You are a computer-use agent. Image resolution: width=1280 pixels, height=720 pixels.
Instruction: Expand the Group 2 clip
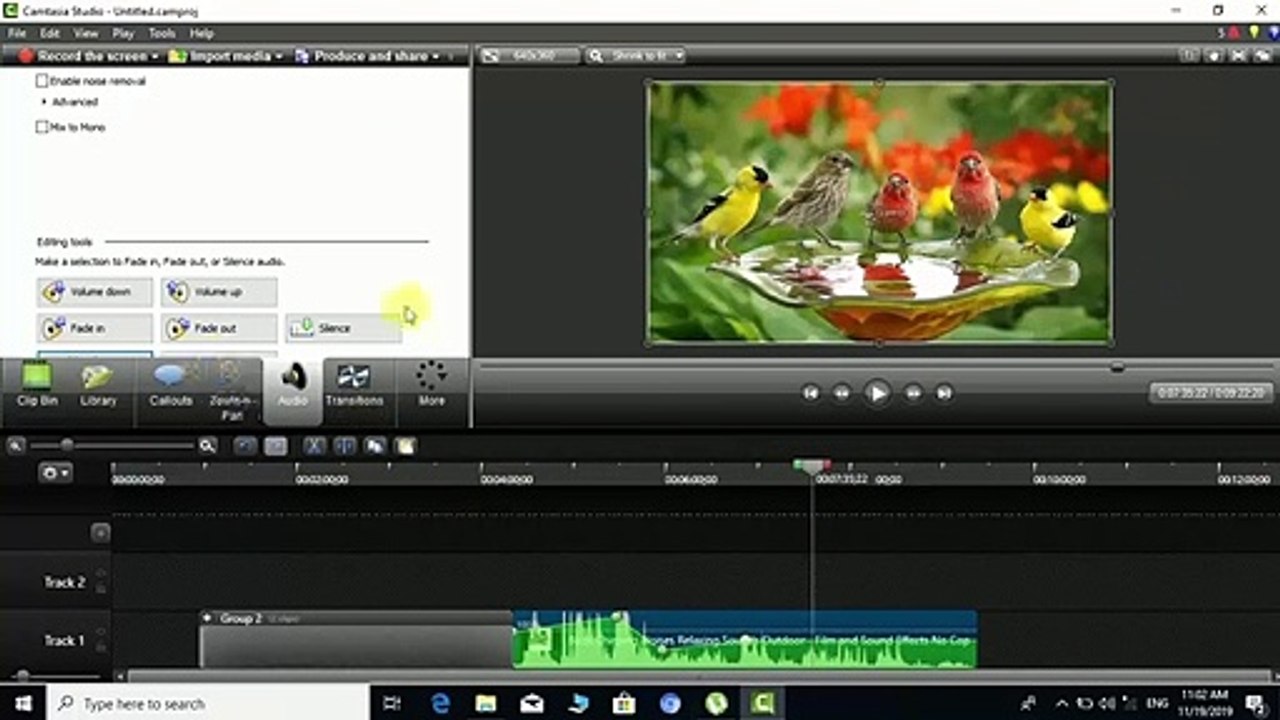(208, 619)
